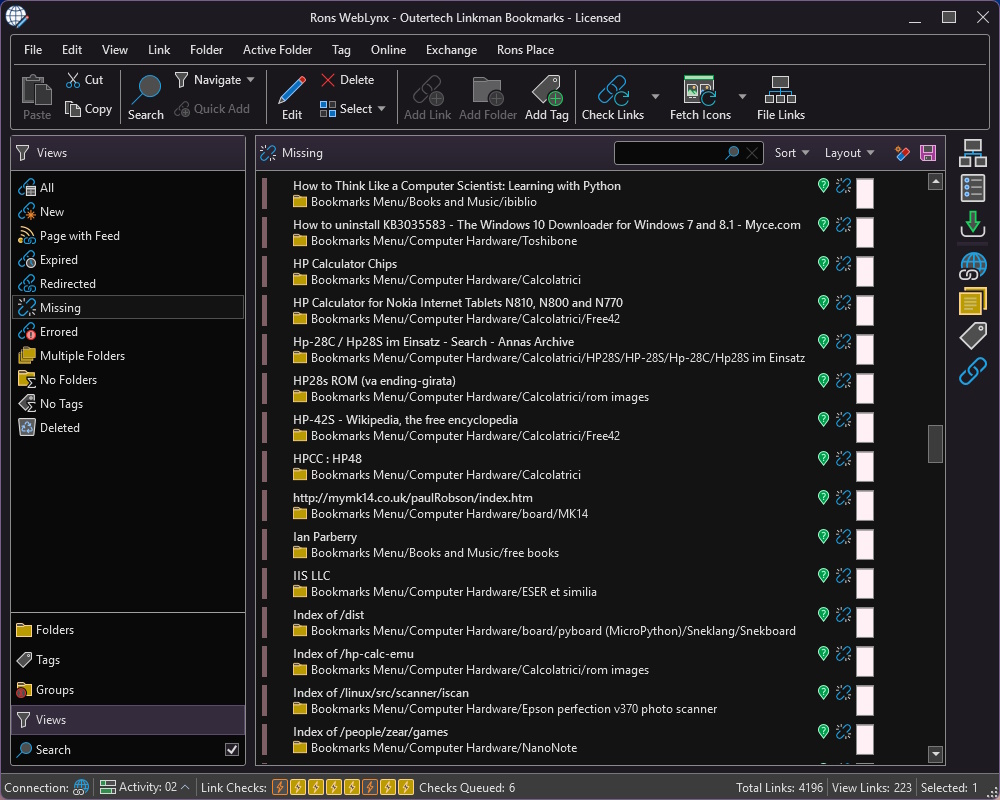Screen dimensions: 1000x800
Task: Click the Add Folder toolbar icon
Action: coord(488,97)
